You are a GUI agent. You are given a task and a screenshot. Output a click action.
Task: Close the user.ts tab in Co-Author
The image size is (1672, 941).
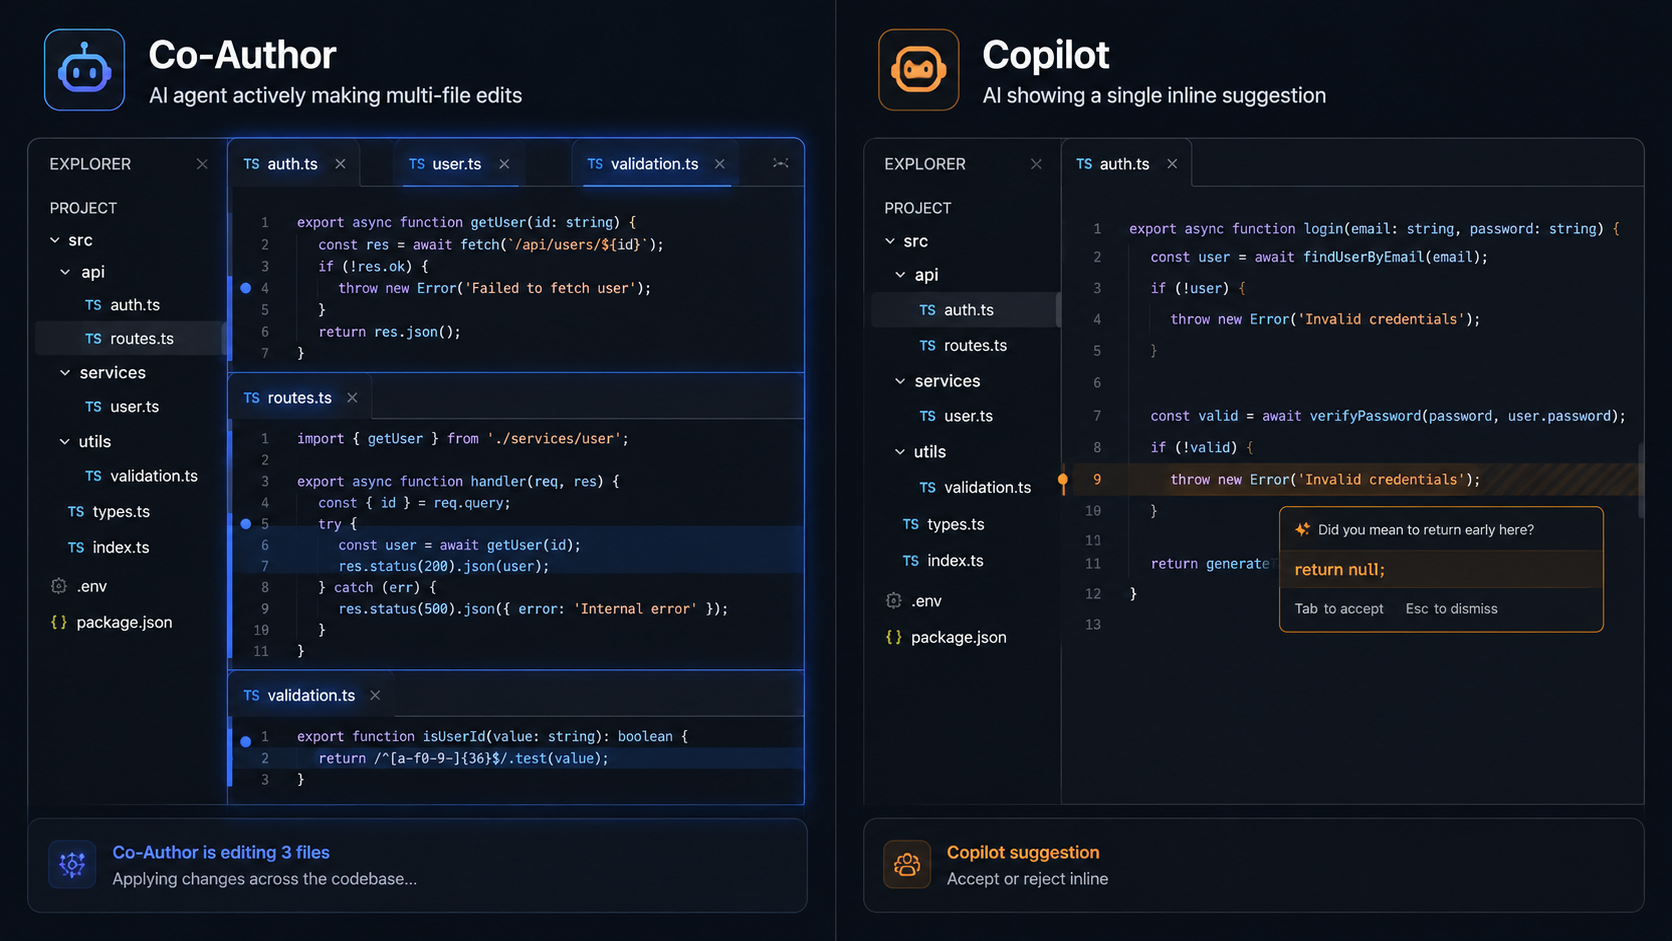click(504, 164)
